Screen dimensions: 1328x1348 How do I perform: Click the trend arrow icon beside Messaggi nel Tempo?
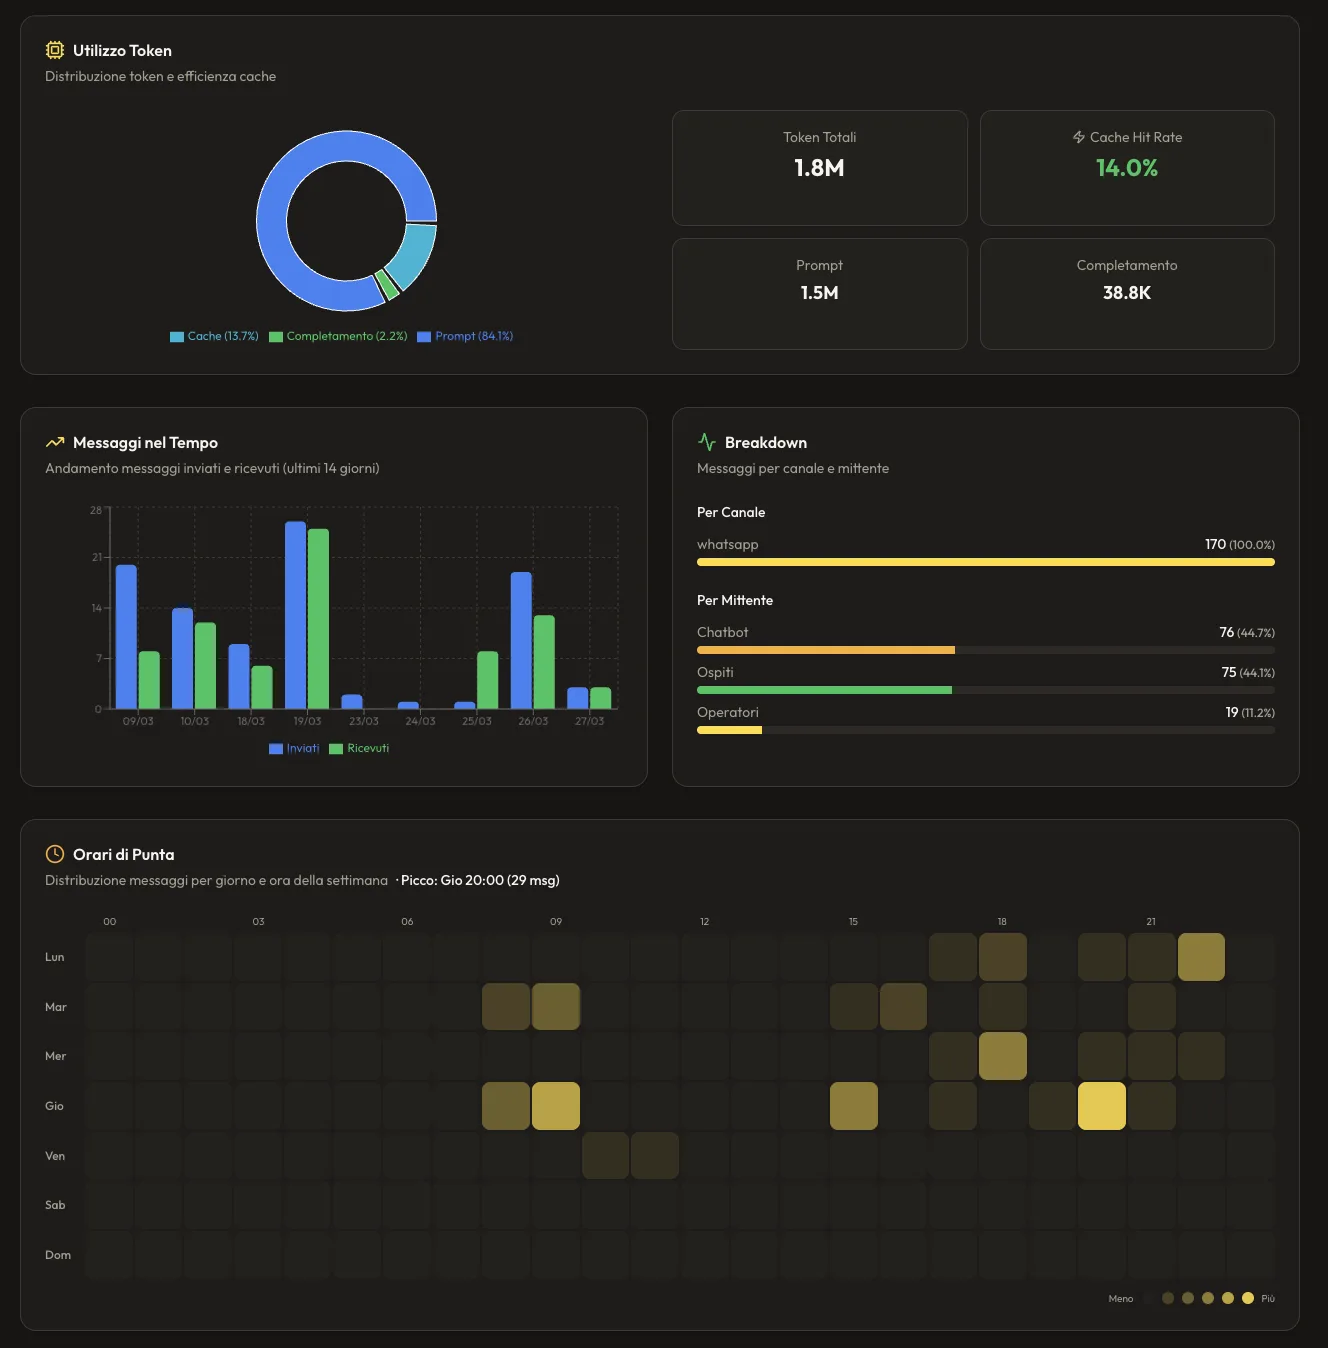[x=55, y=442]
